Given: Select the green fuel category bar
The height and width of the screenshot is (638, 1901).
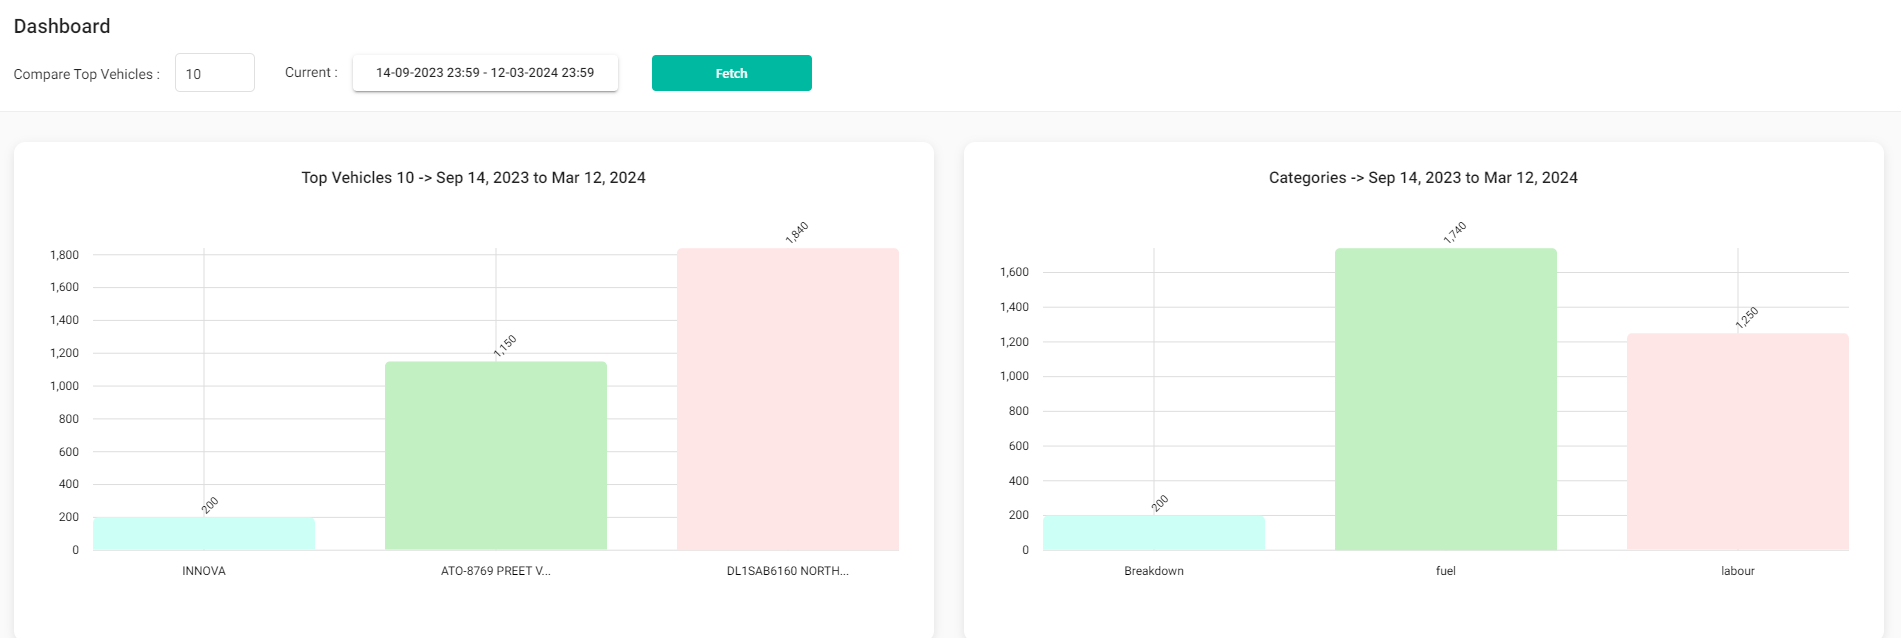Looking at the screenshot, I should [x=1446, y=399].
